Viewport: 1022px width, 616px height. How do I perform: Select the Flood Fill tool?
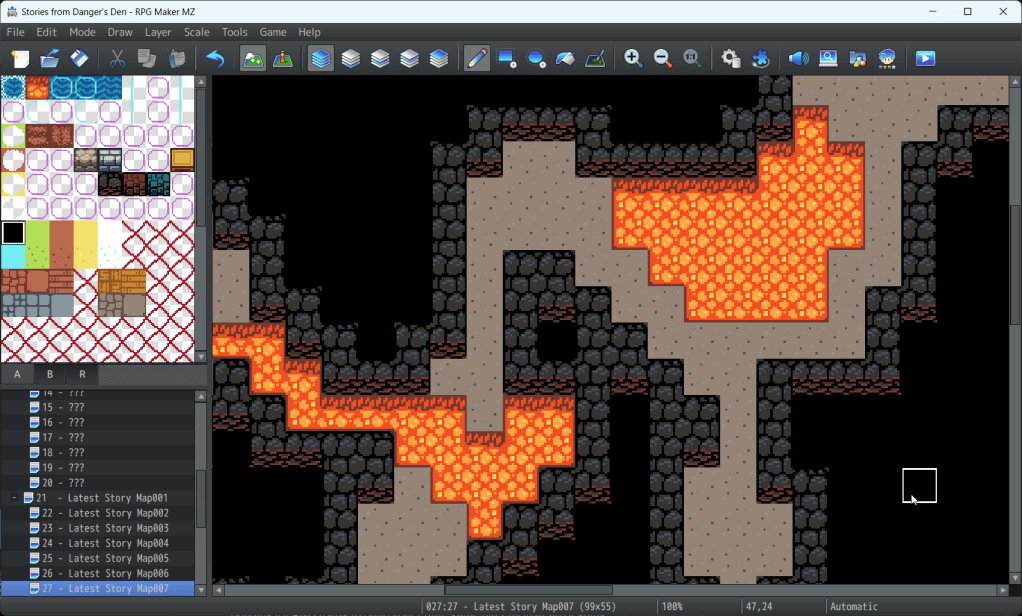coord(566,59)
